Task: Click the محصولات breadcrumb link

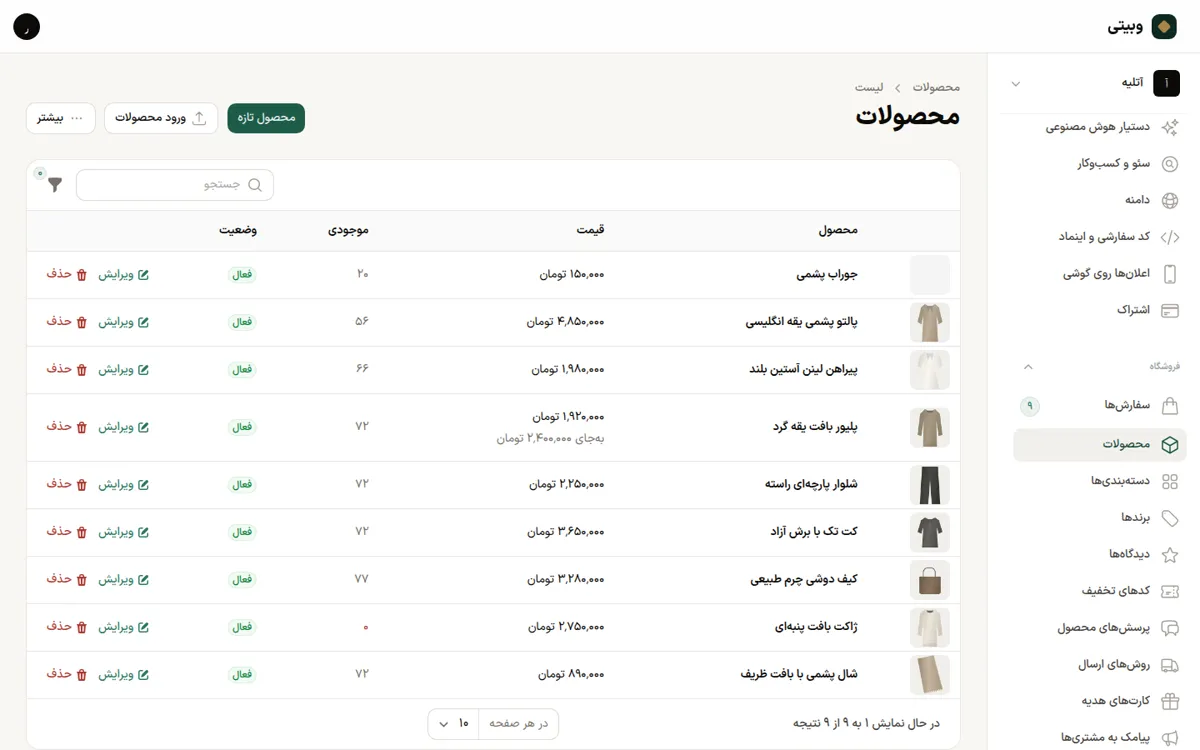Action: [x=936, y=88]
